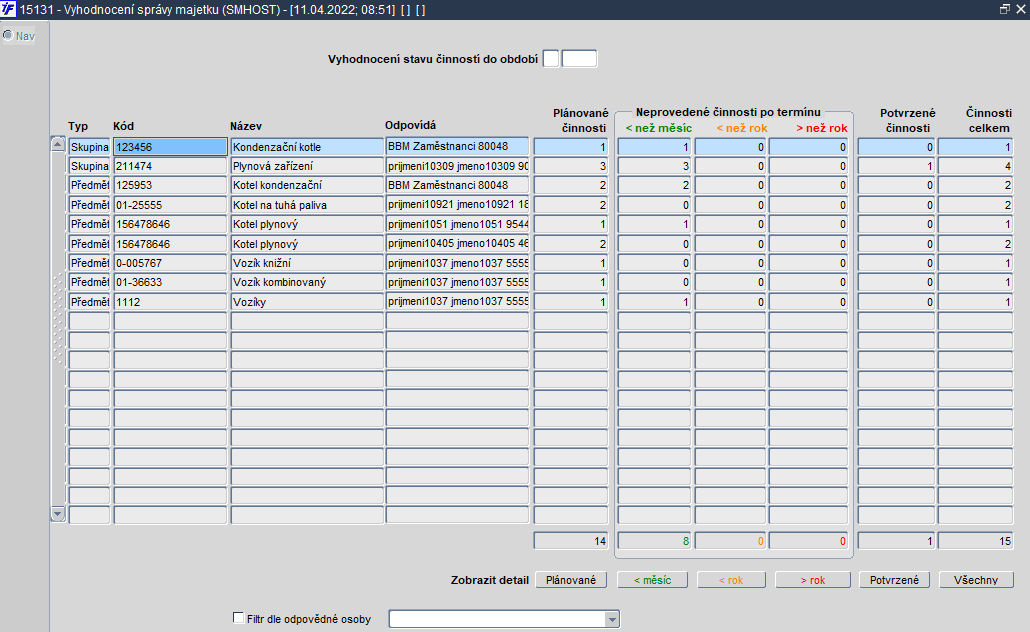Image resolution: width=1030 pixels, height=632 pixels.
Task: Restore the window using the title bar icon
Action: click(x=1004, y=9)
